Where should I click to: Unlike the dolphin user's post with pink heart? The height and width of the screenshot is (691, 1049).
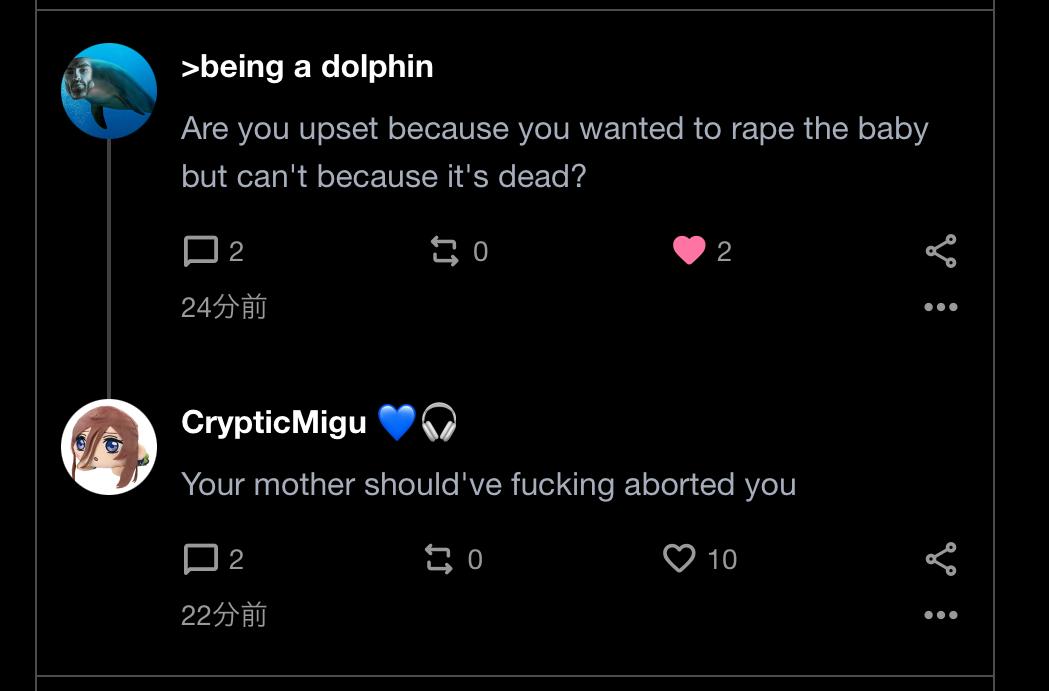[x=689, y=251]
